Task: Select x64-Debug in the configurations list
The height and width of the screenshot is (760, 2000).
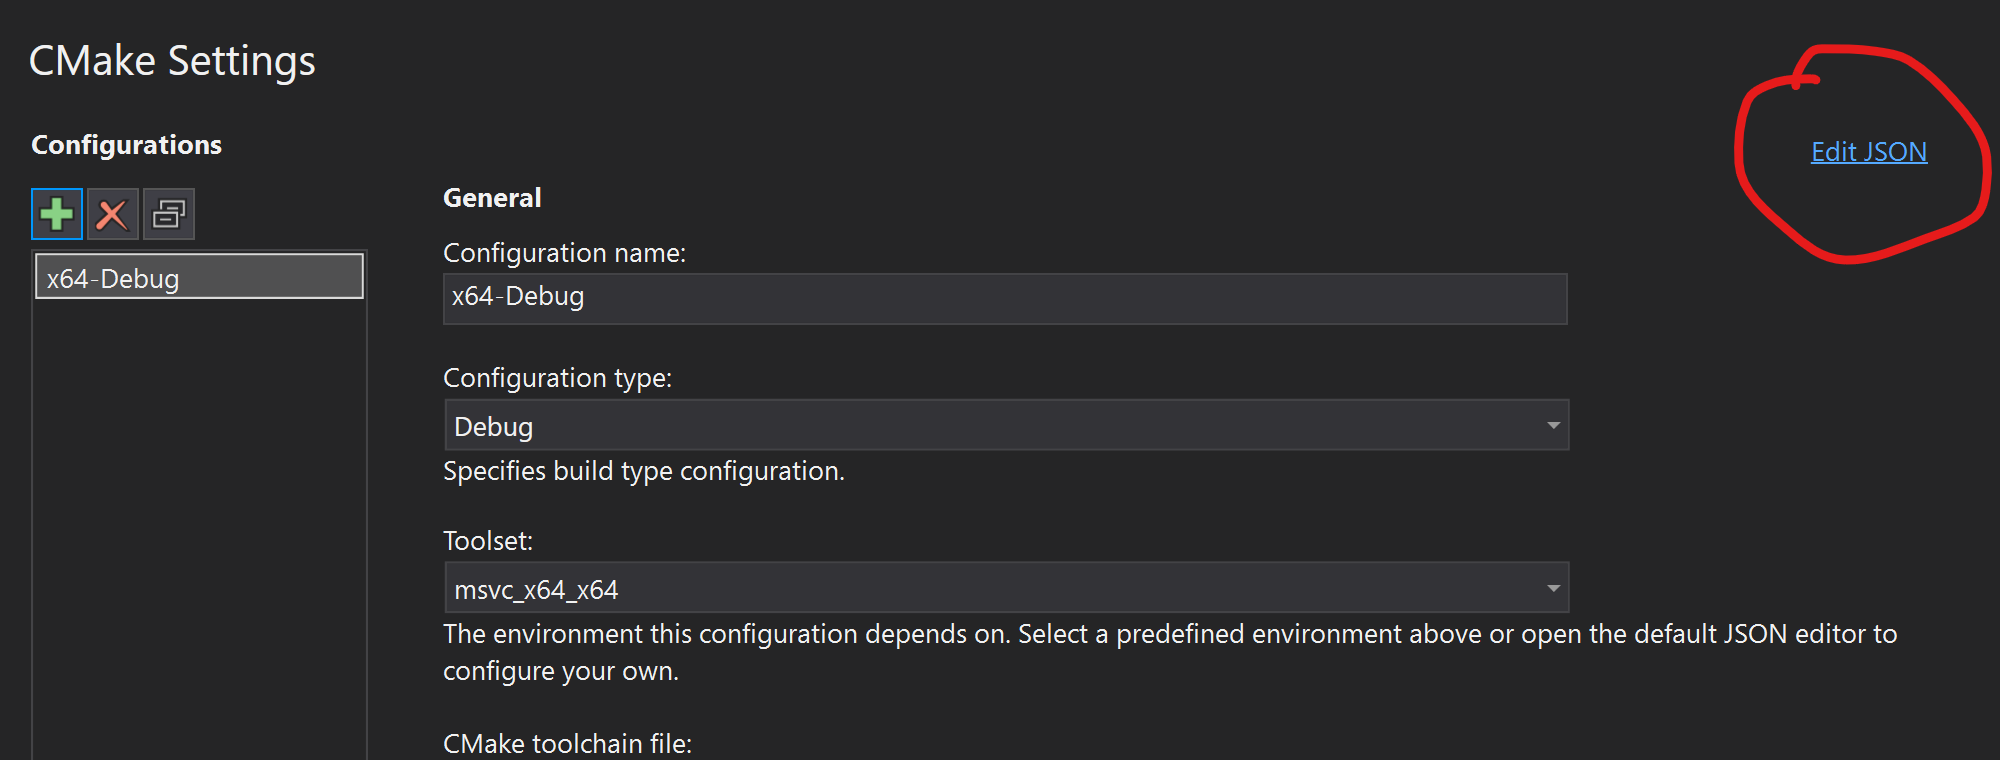Action: click(x=200, y=277)
